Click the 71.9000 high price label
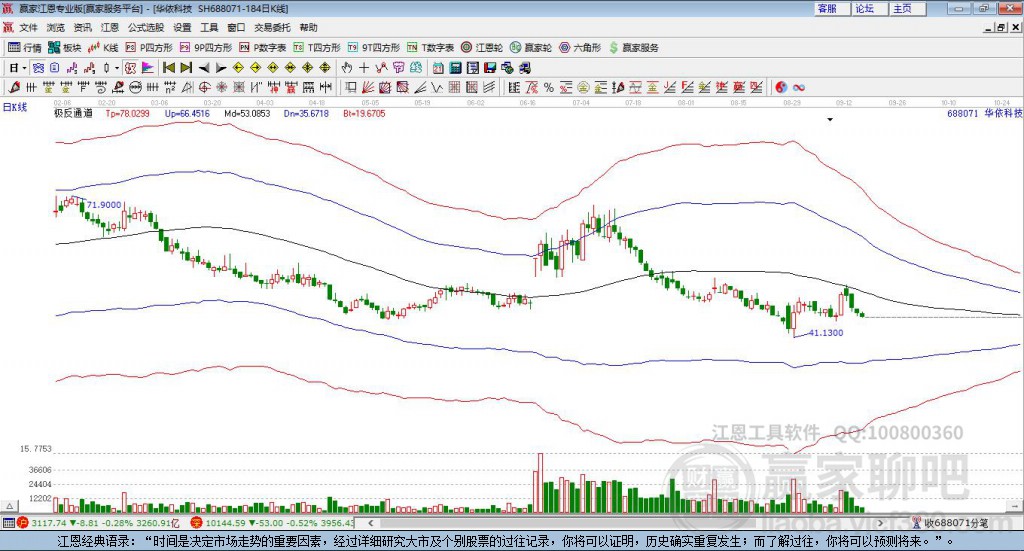 (104, 204)
